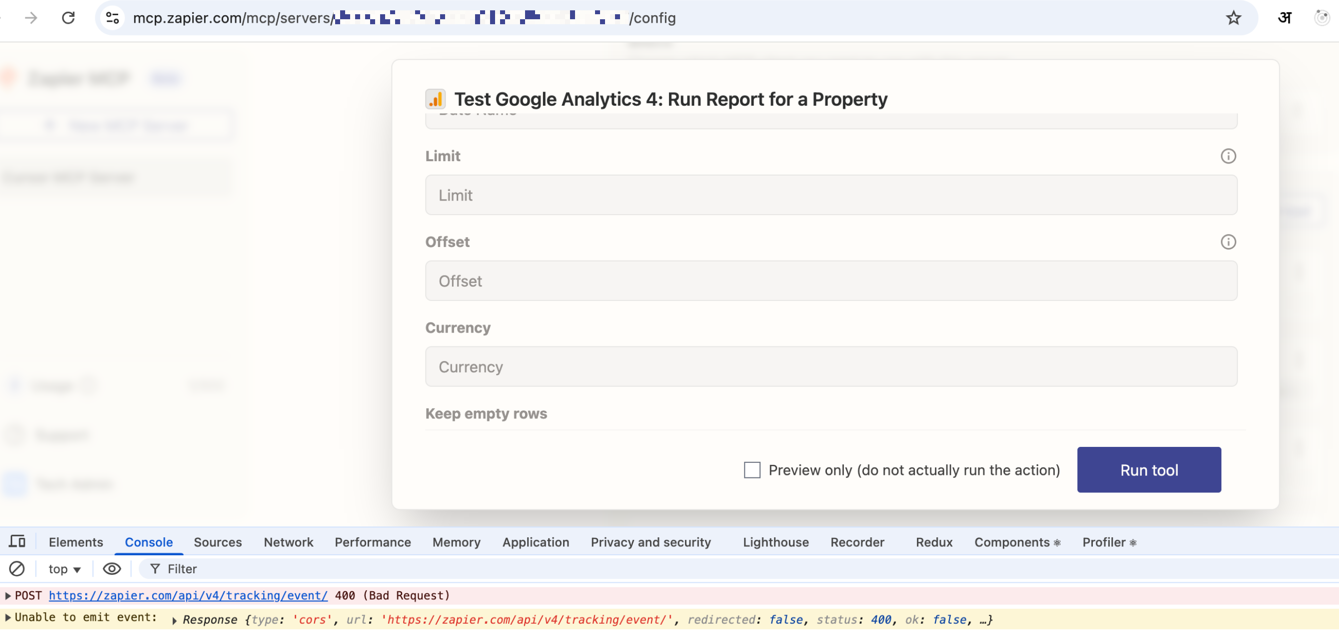Open the Recorder tab

pyautogui.click(x=857, y=542)
